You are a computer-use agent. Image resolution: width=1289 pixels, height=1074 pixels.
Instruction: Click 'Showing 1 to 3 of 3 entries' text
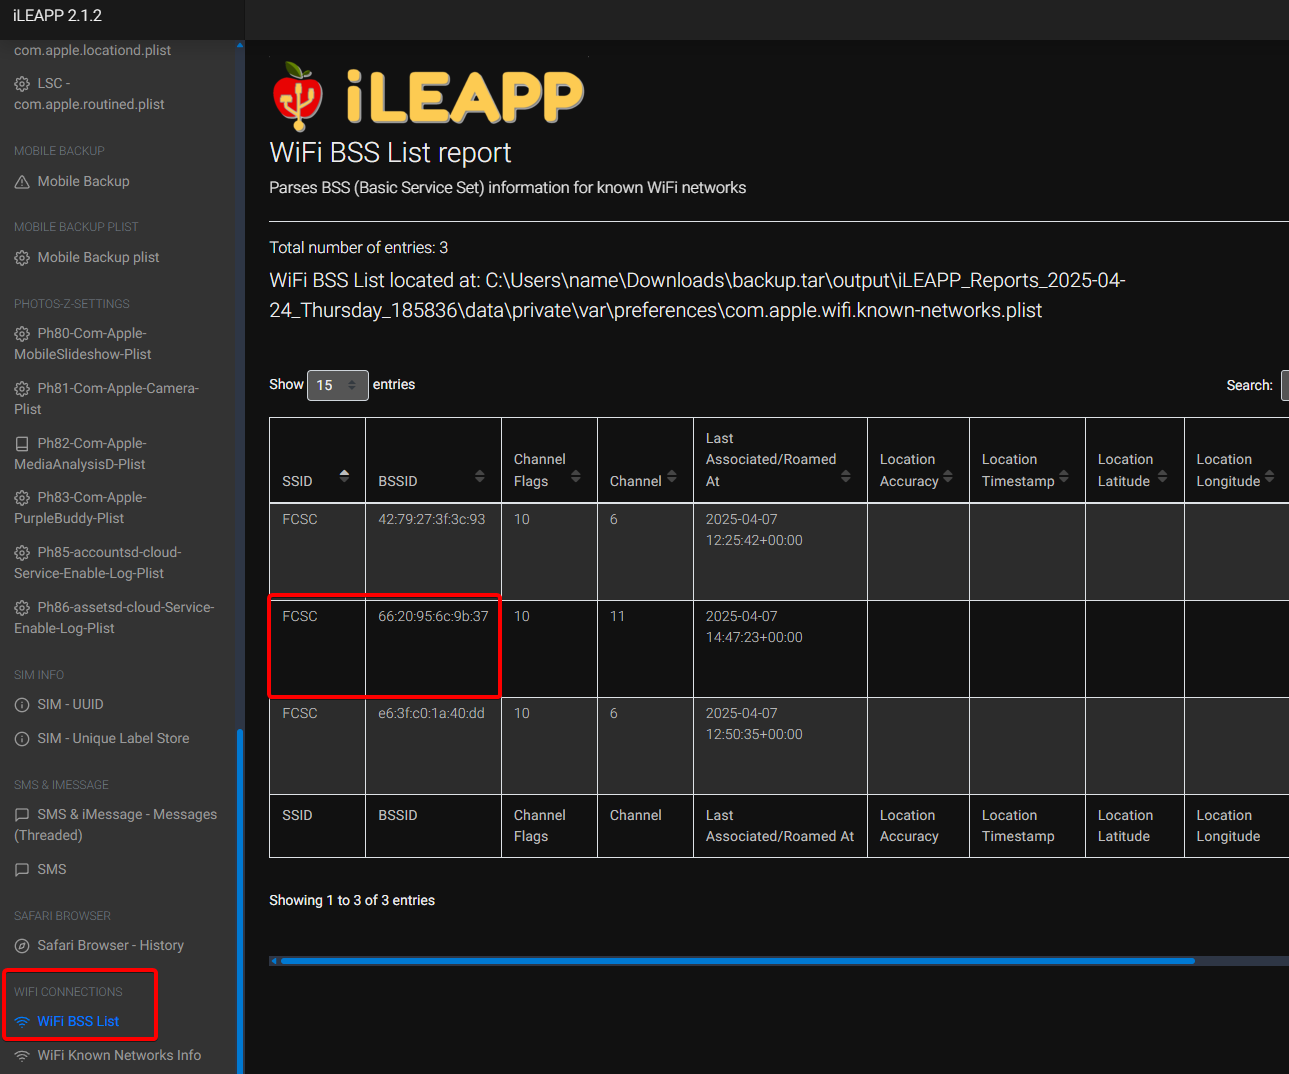(x=352, y=900)
